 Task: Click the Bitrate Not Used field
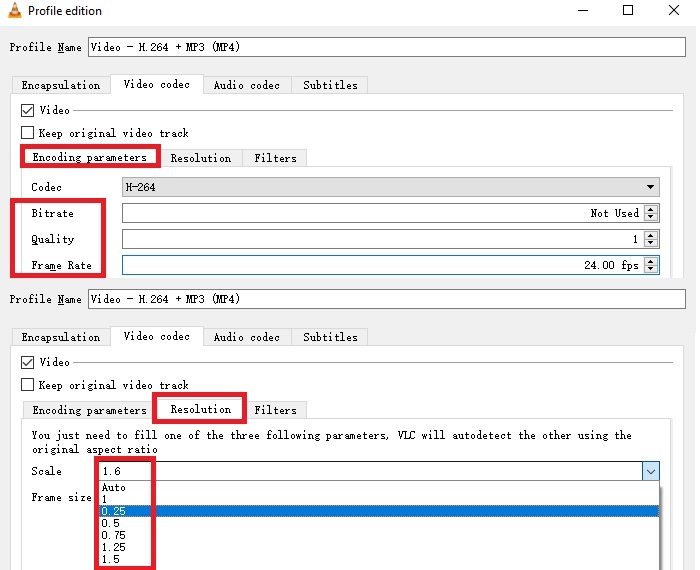click(x=383, y=213)
